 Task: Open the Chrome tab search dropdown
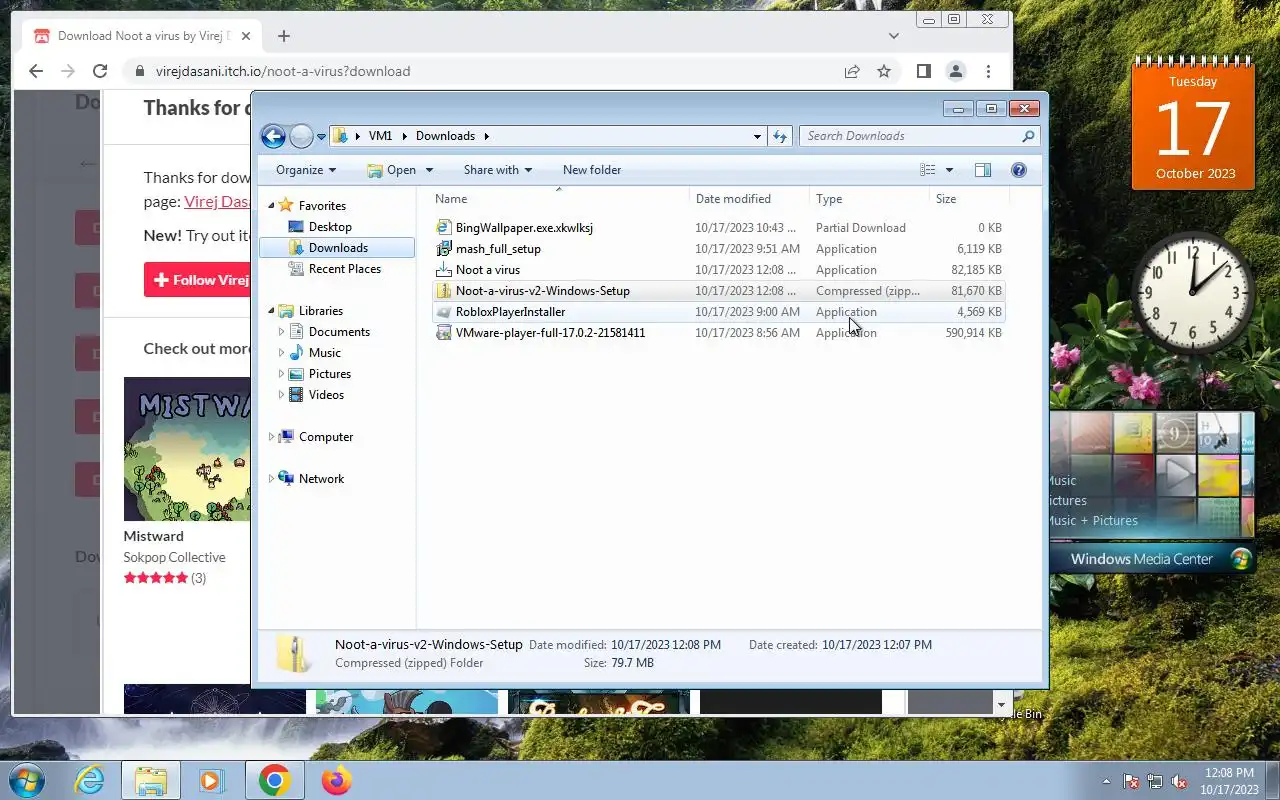(x=894, y=36)
